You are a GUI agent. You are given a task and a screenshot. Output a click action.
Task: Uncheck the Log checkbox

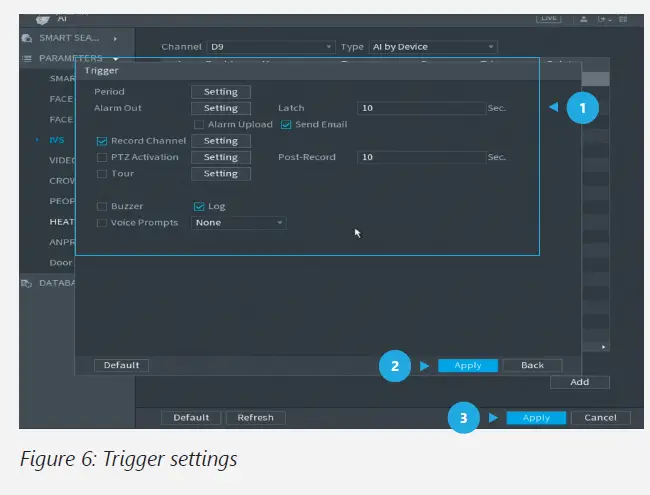click(199, 206)
